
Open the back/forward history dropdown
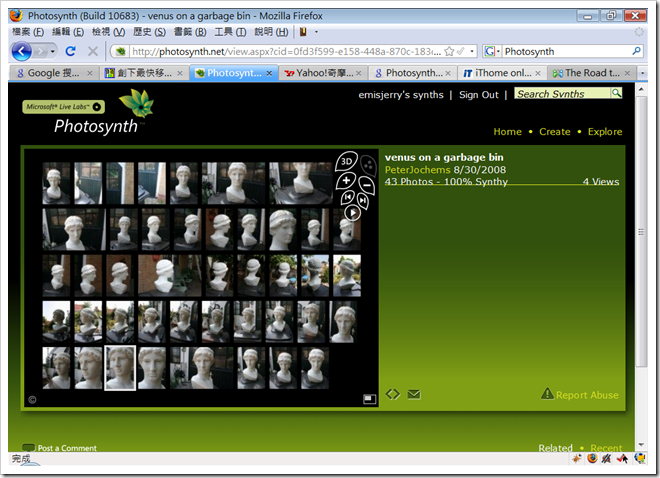[x=53, y=52]
